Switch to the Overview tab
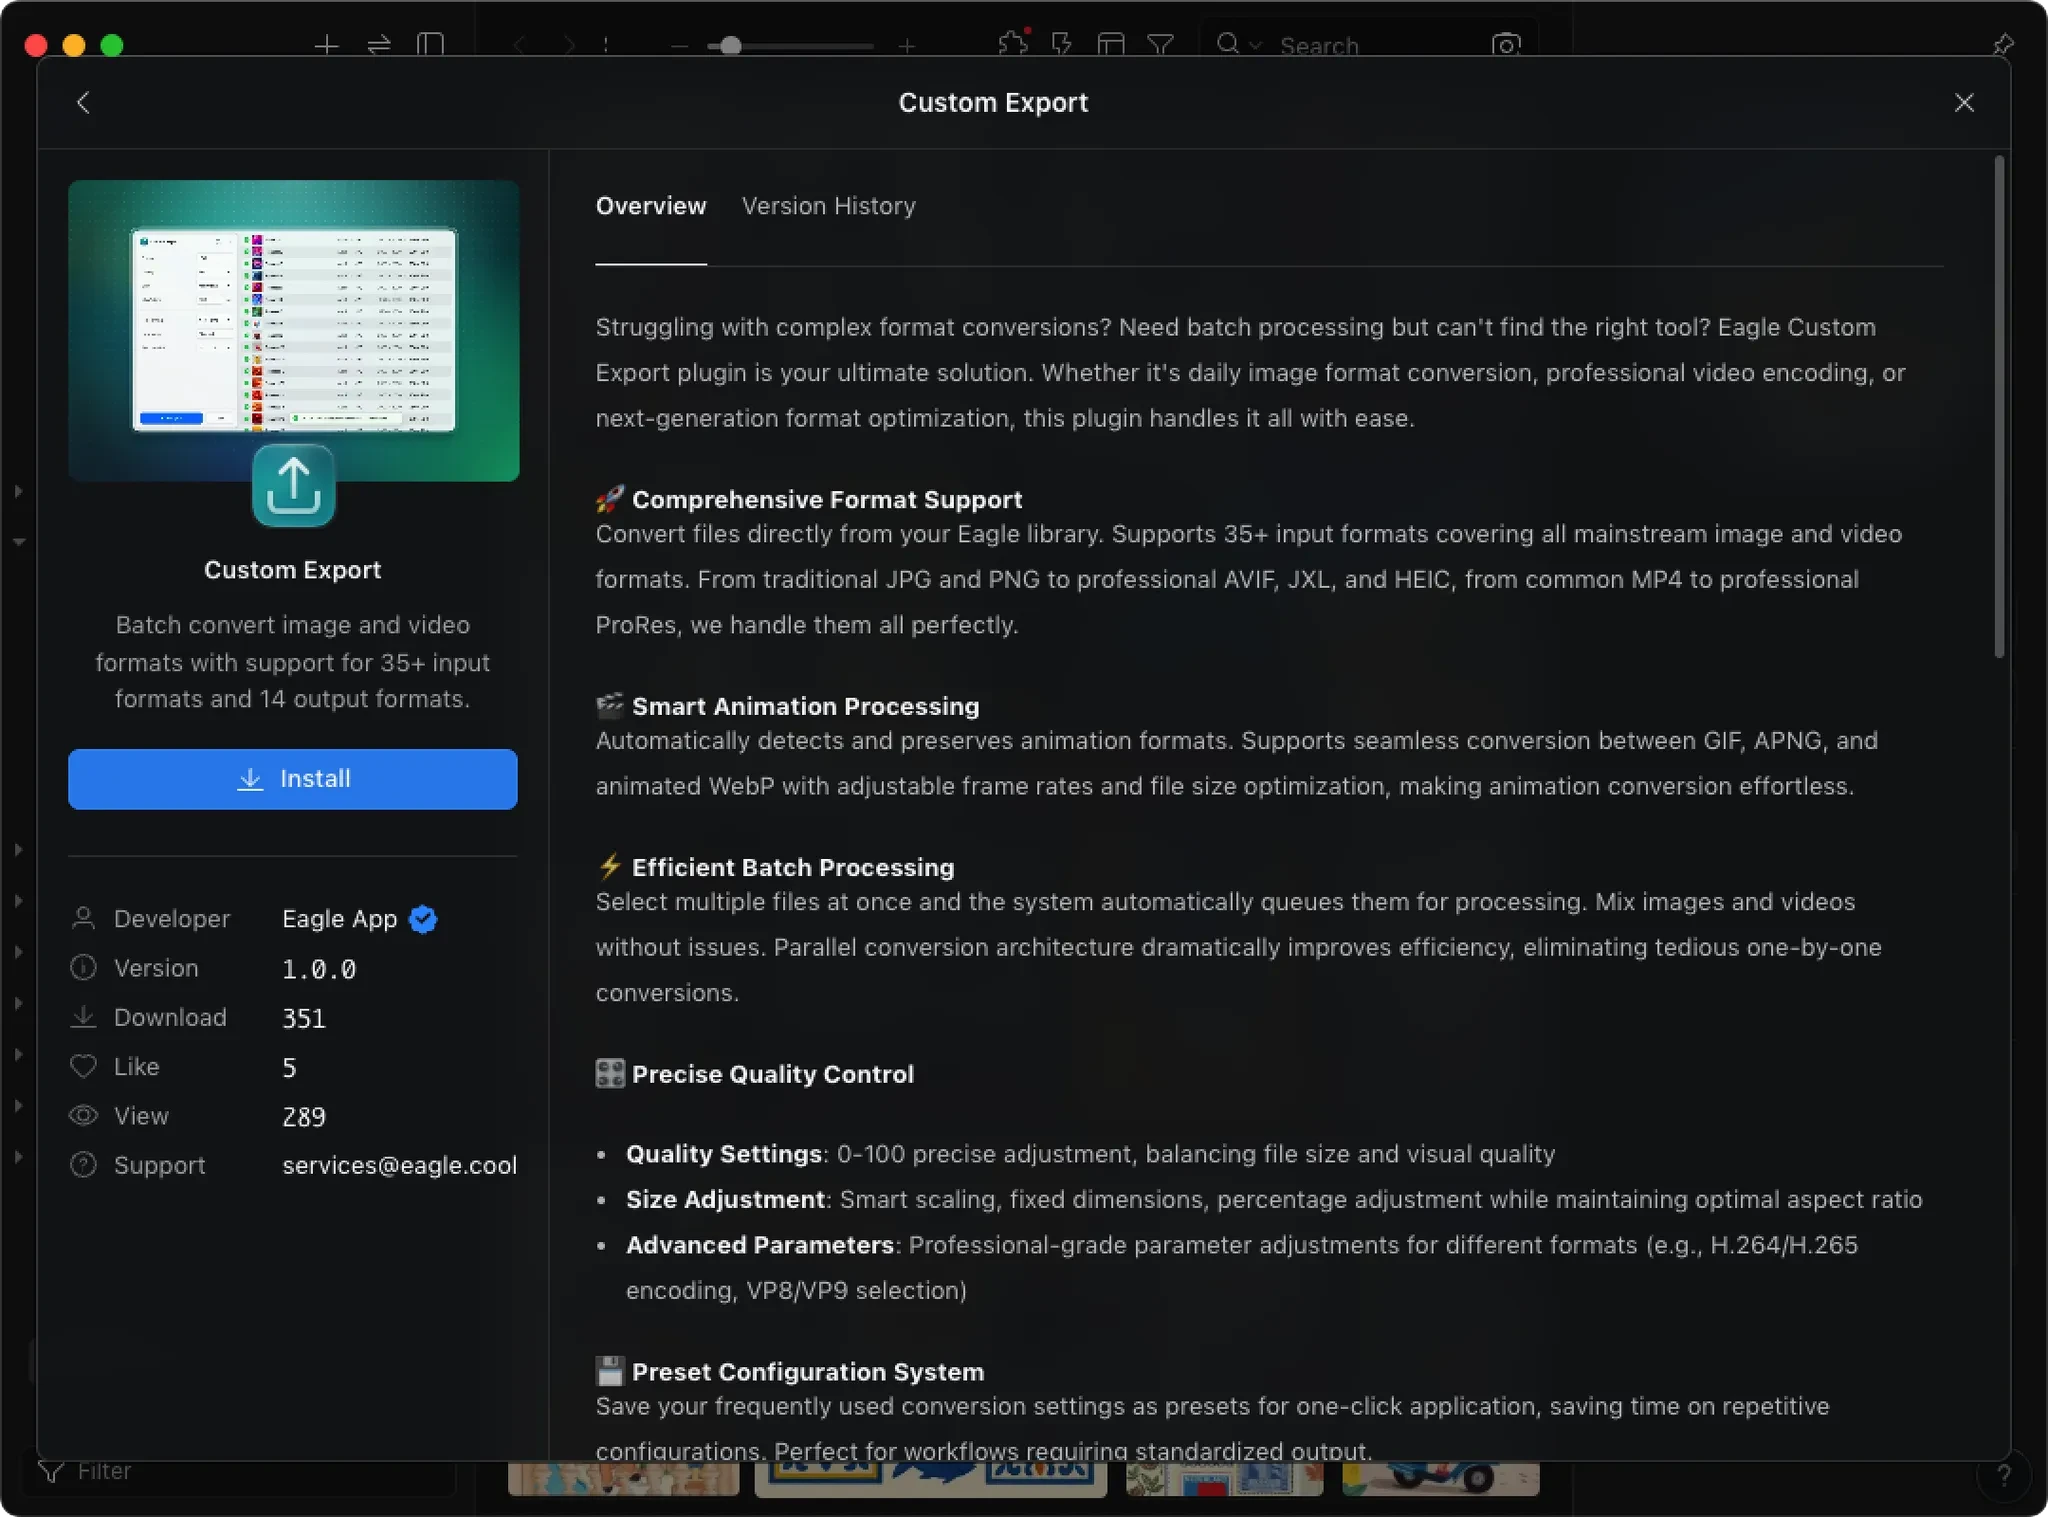 (x=651, y=206)
